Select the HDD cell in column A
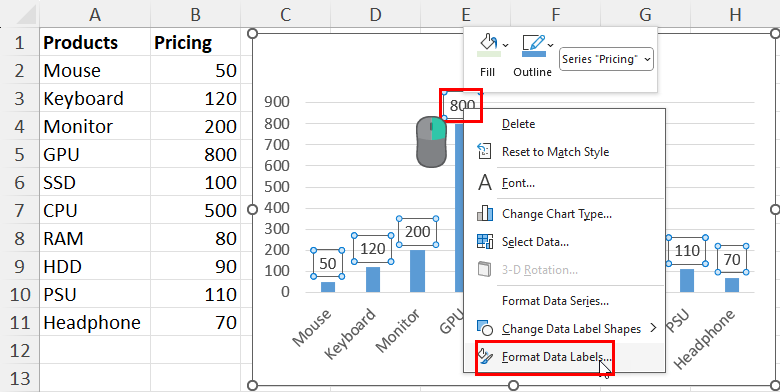The width and height of the screenshot is (780, 392). (x=95, y=267)
